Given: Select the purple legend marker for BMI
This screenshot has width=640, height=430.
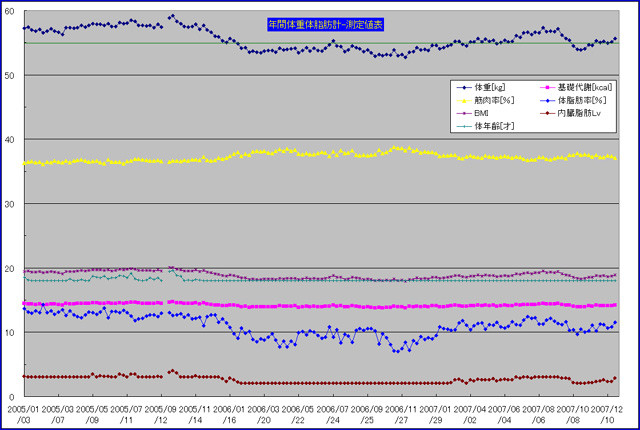Looking at the screenshot, I should click(464, 113).
